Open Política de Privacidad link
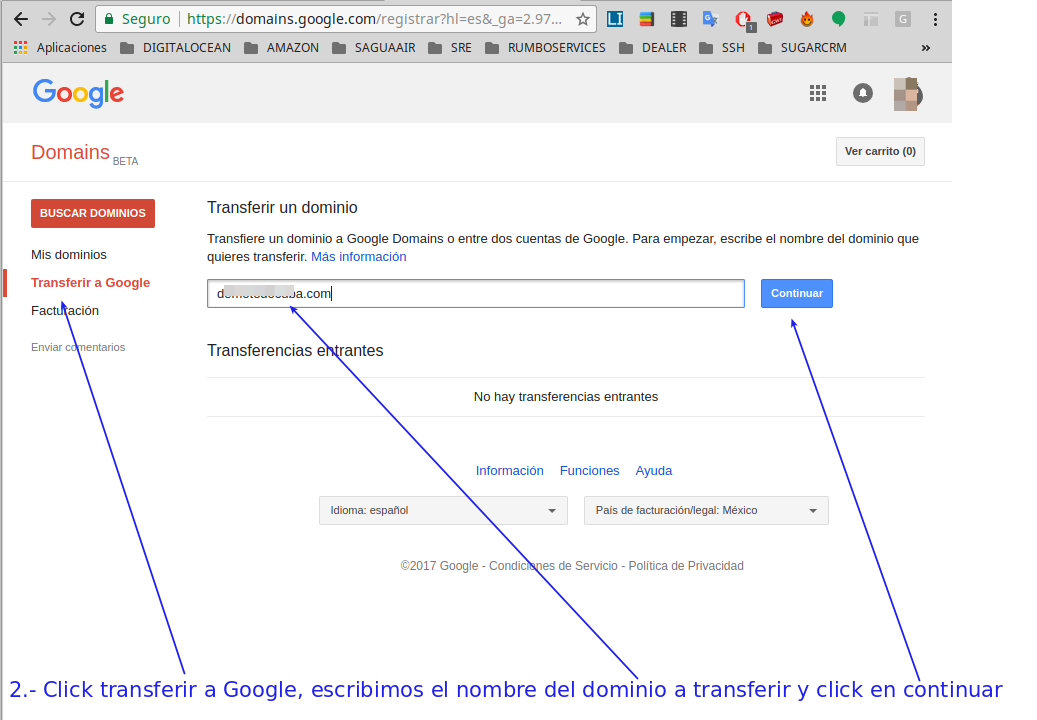This screenshot has width=1037, height=720. [686, 566]
